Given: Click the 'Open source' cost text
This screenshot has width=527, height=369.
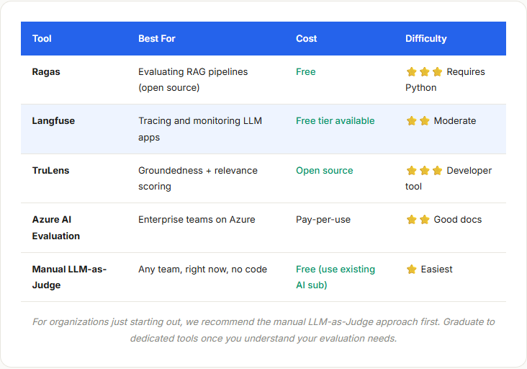Looking at the screenshot, I should (324, 170).
